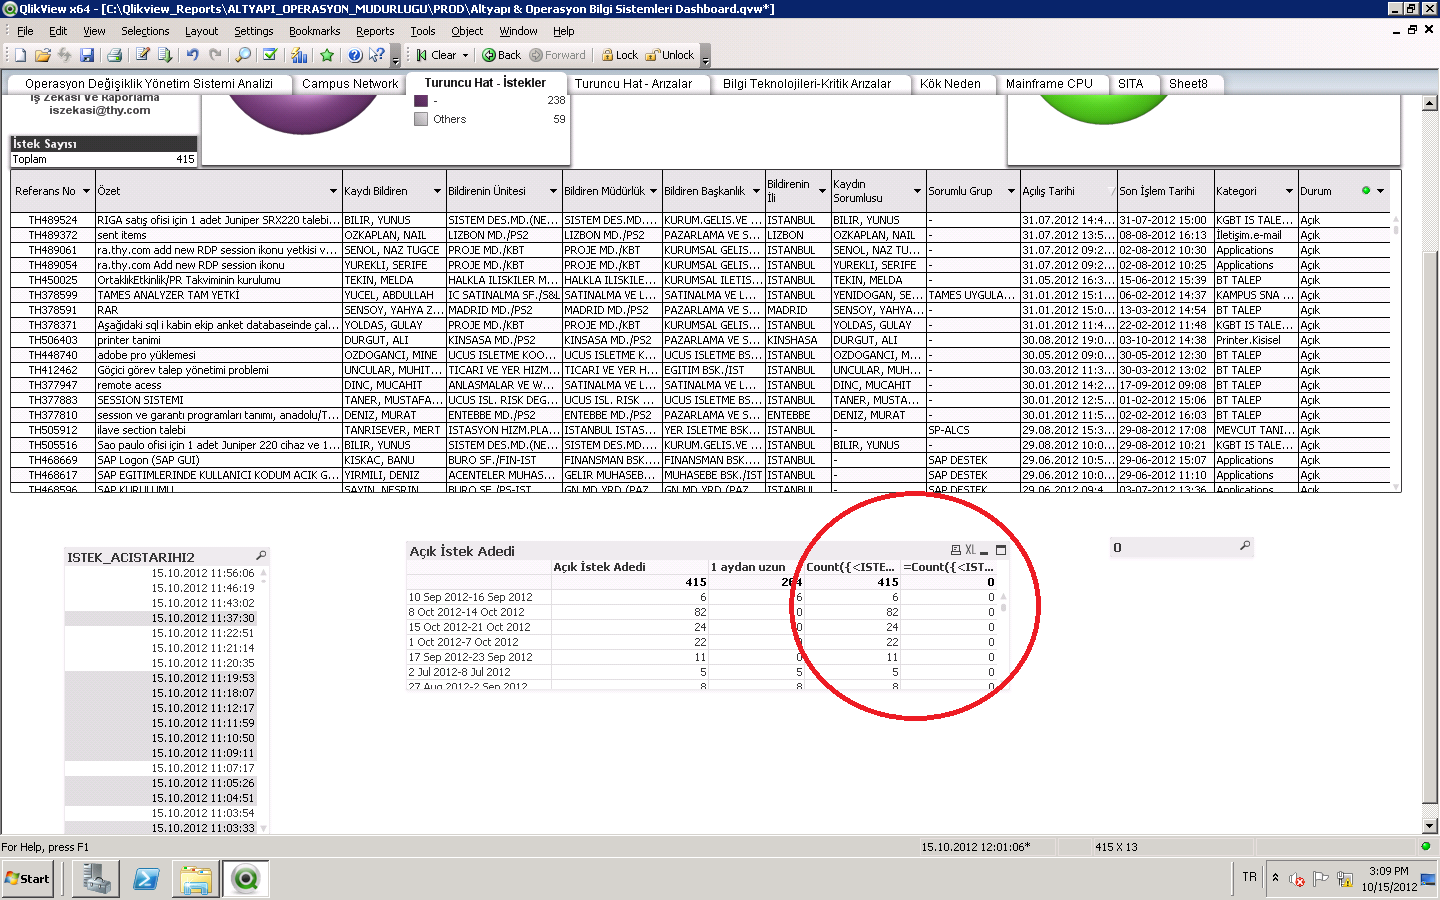Maximize the Açık İstek Adedi chart object
Screen dimensions: 1440x900
[1001, 550]
